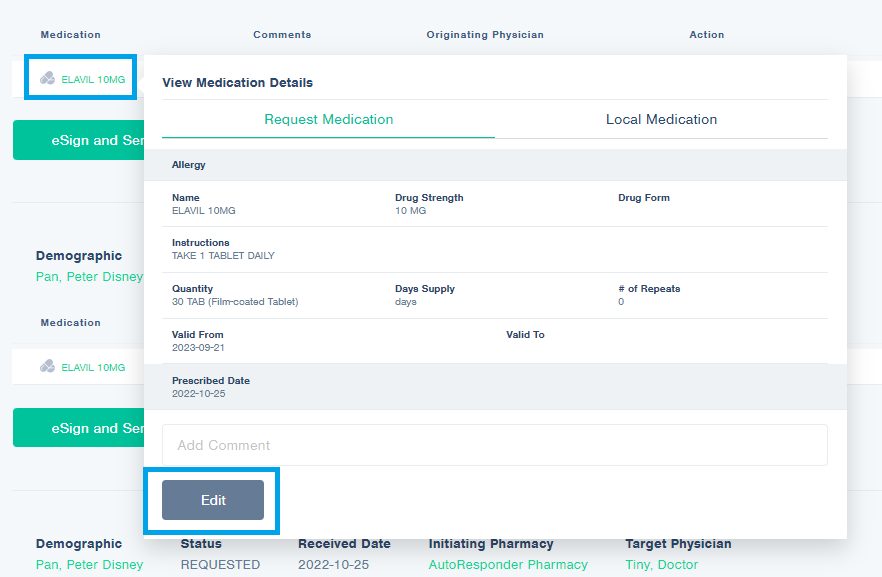Open Pan, Peter Disney link under middle Demographic
This screenshot has height=577, width=882.
(x=89, y=276)
